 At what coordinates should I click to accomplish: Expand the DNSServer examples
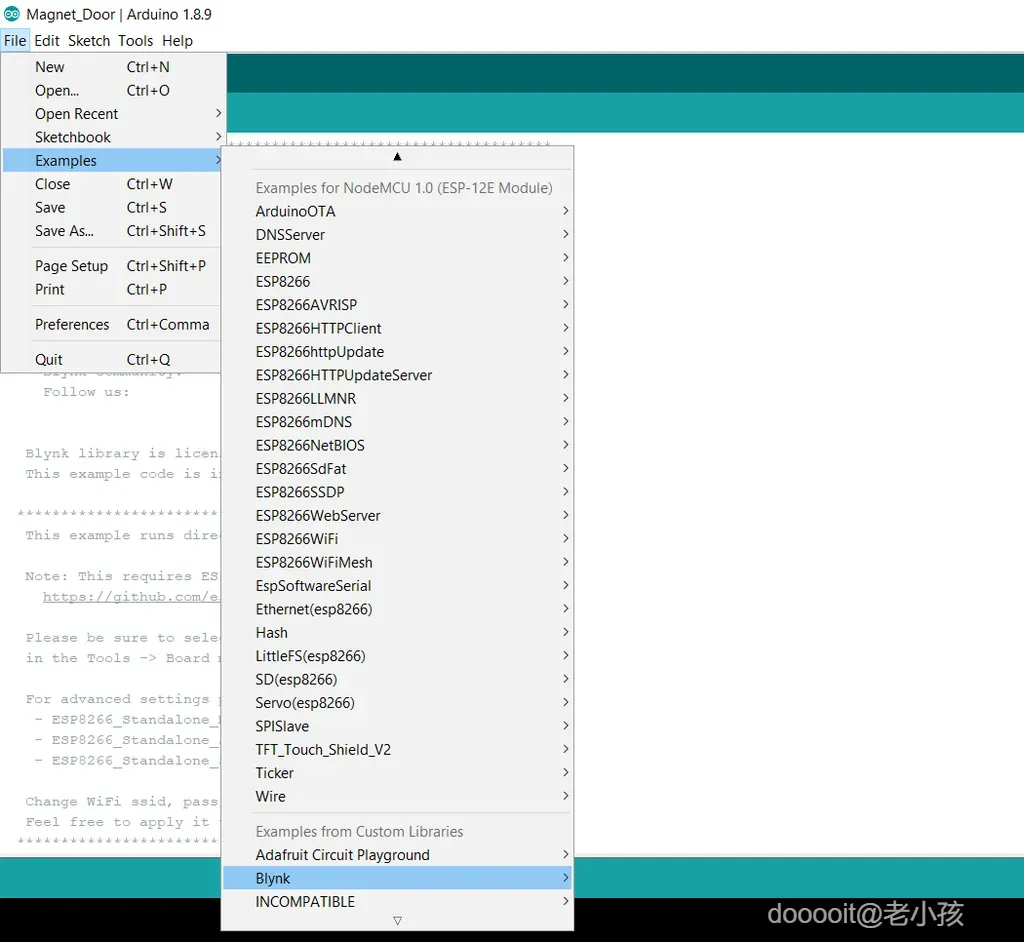[397, 235]
